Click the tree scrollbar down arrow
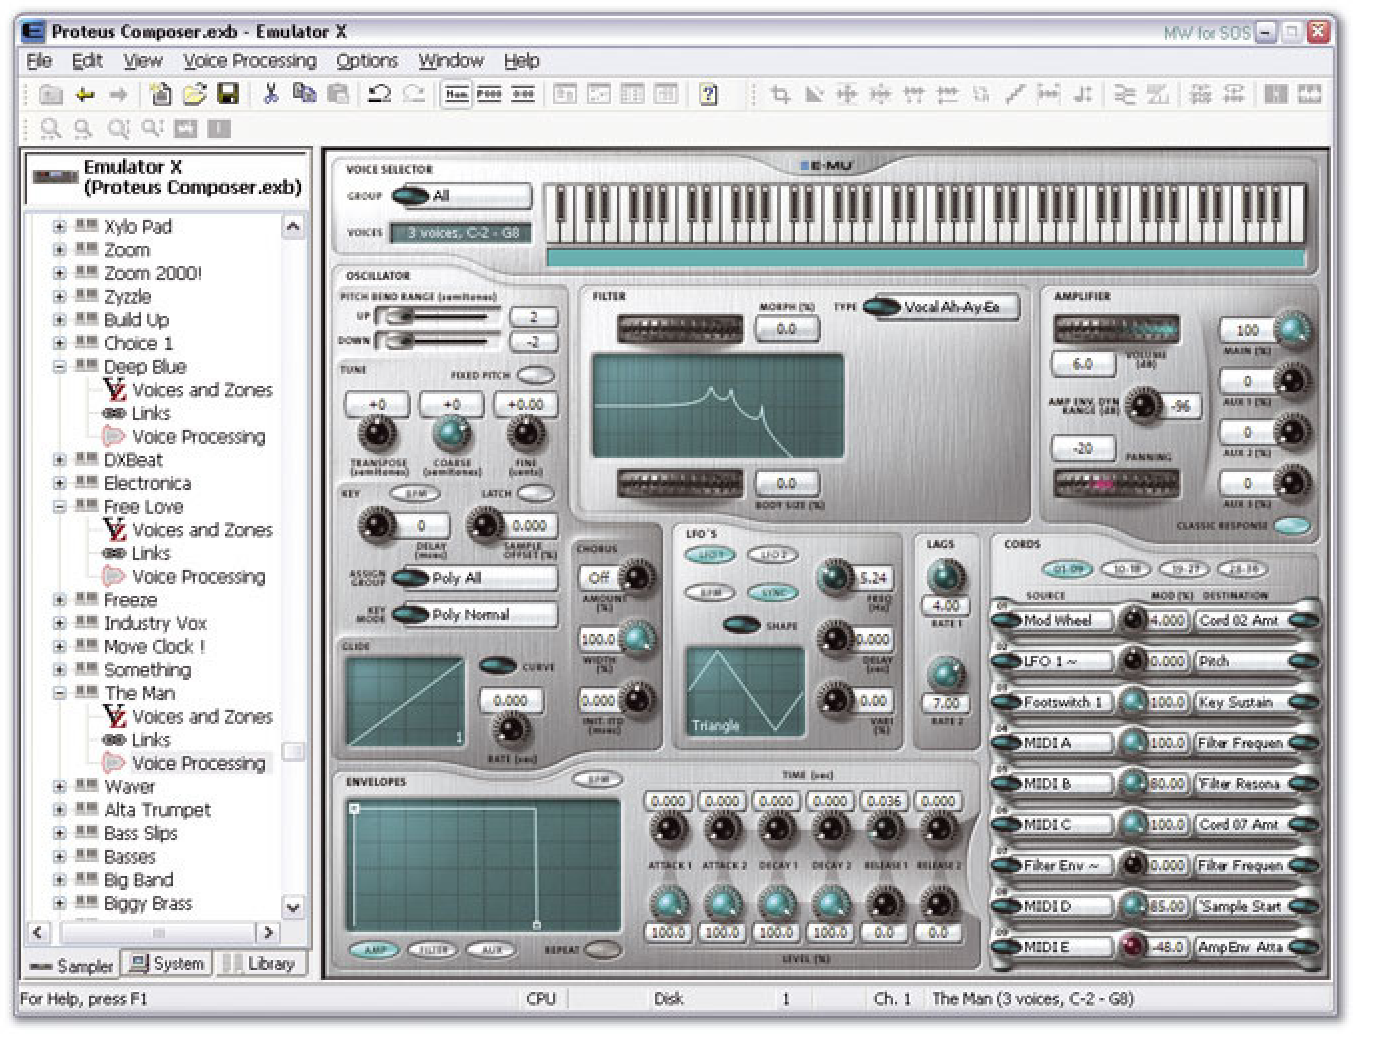 (293, 907)
